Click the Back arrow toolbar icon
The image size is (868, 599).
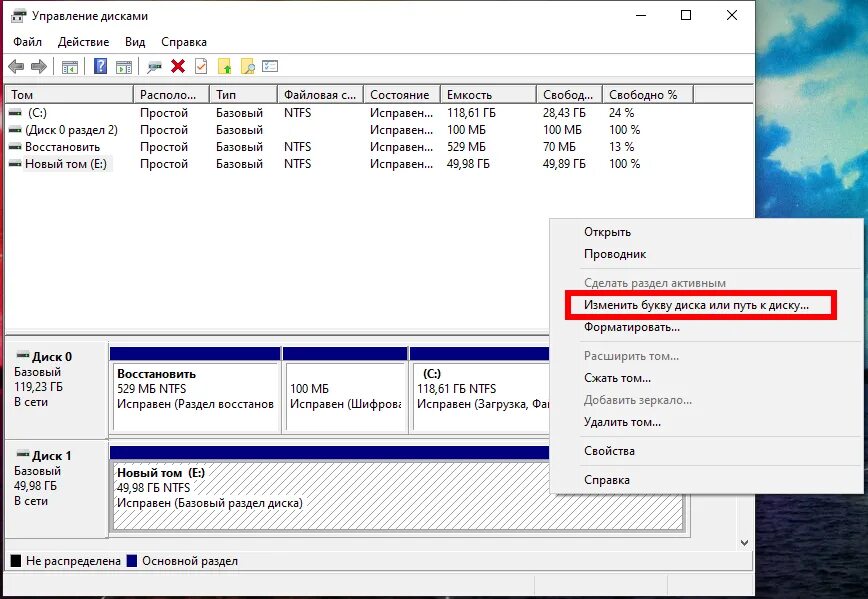click(16, 67)
